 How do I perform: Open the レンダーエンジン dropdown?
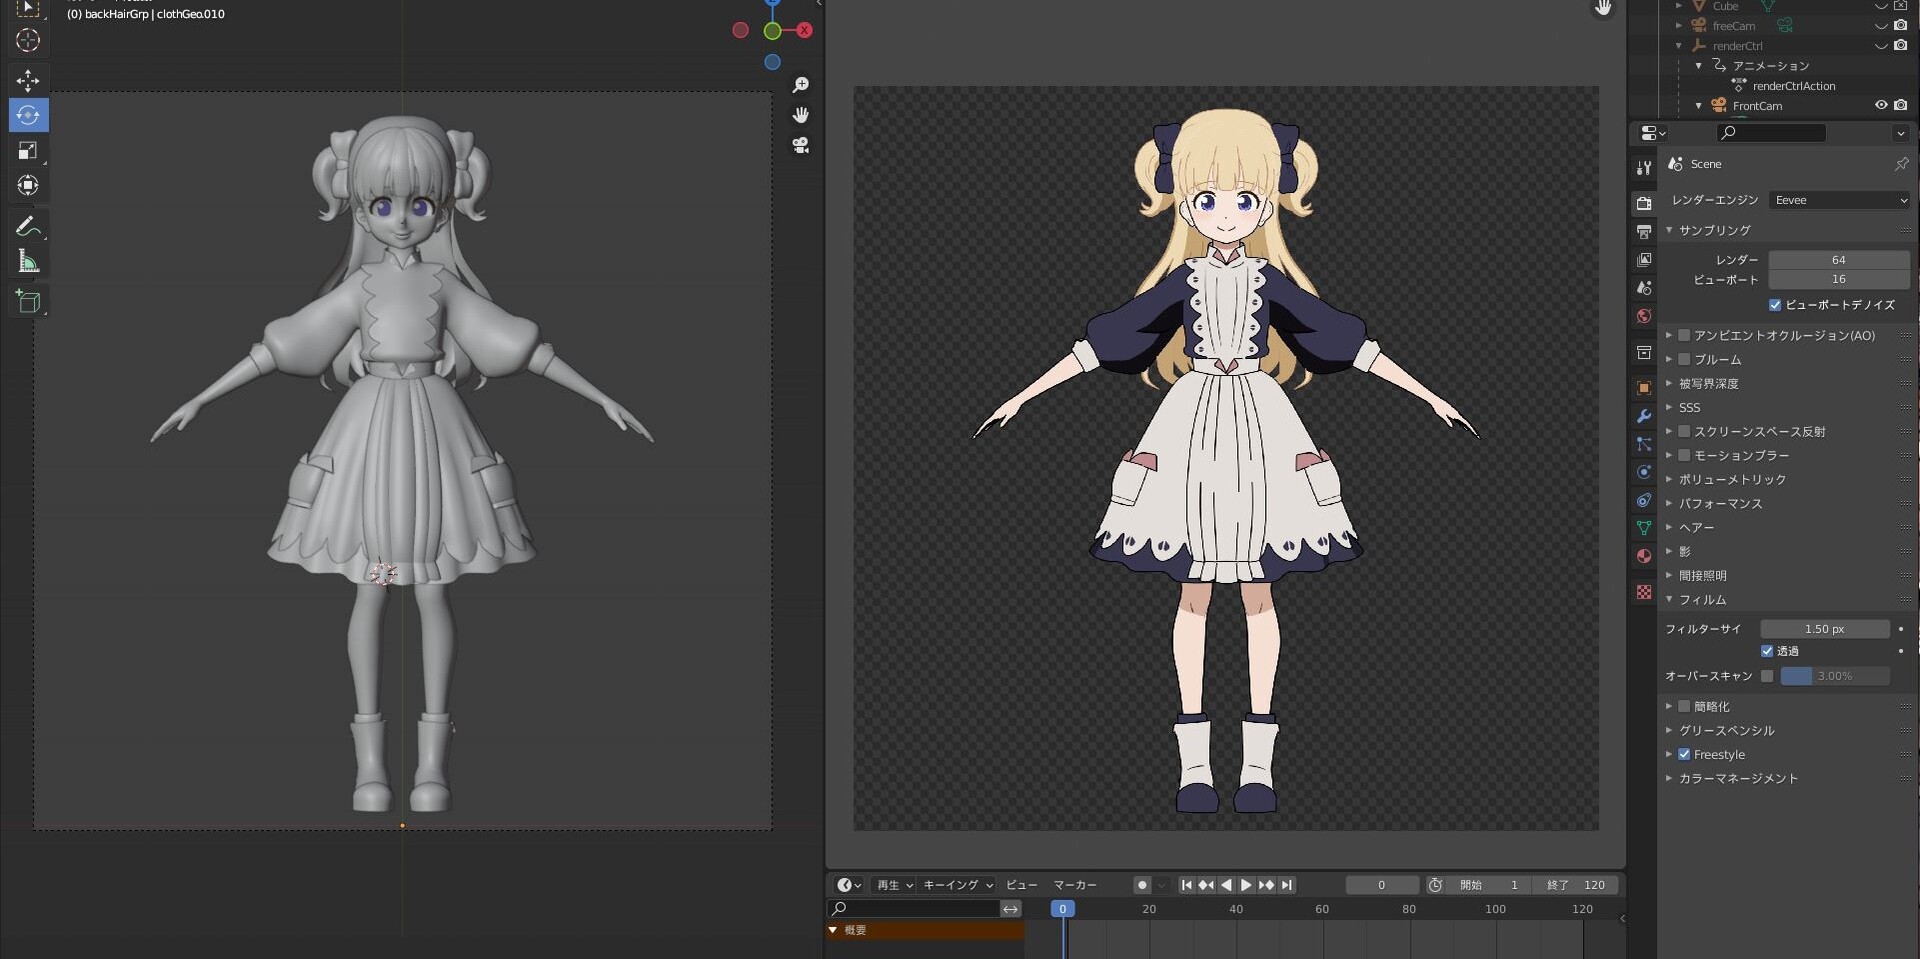click(1839, 200)
